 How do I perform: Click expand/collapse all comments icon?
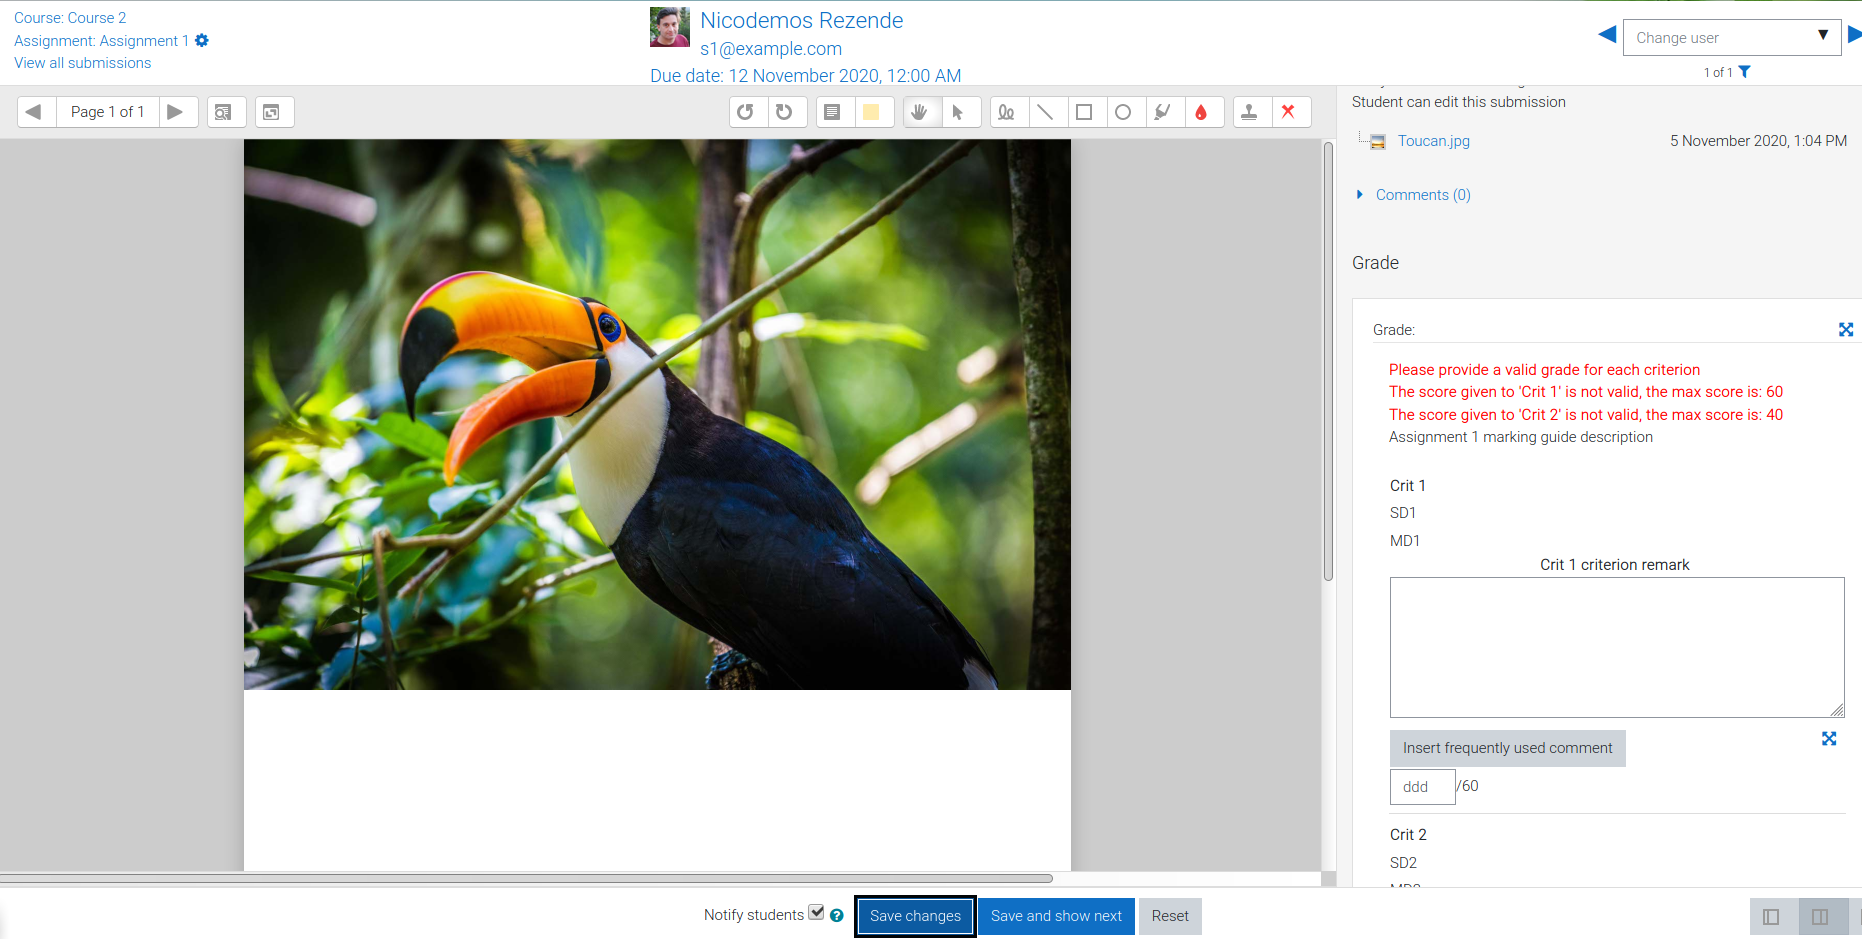[x=272, y=112]
